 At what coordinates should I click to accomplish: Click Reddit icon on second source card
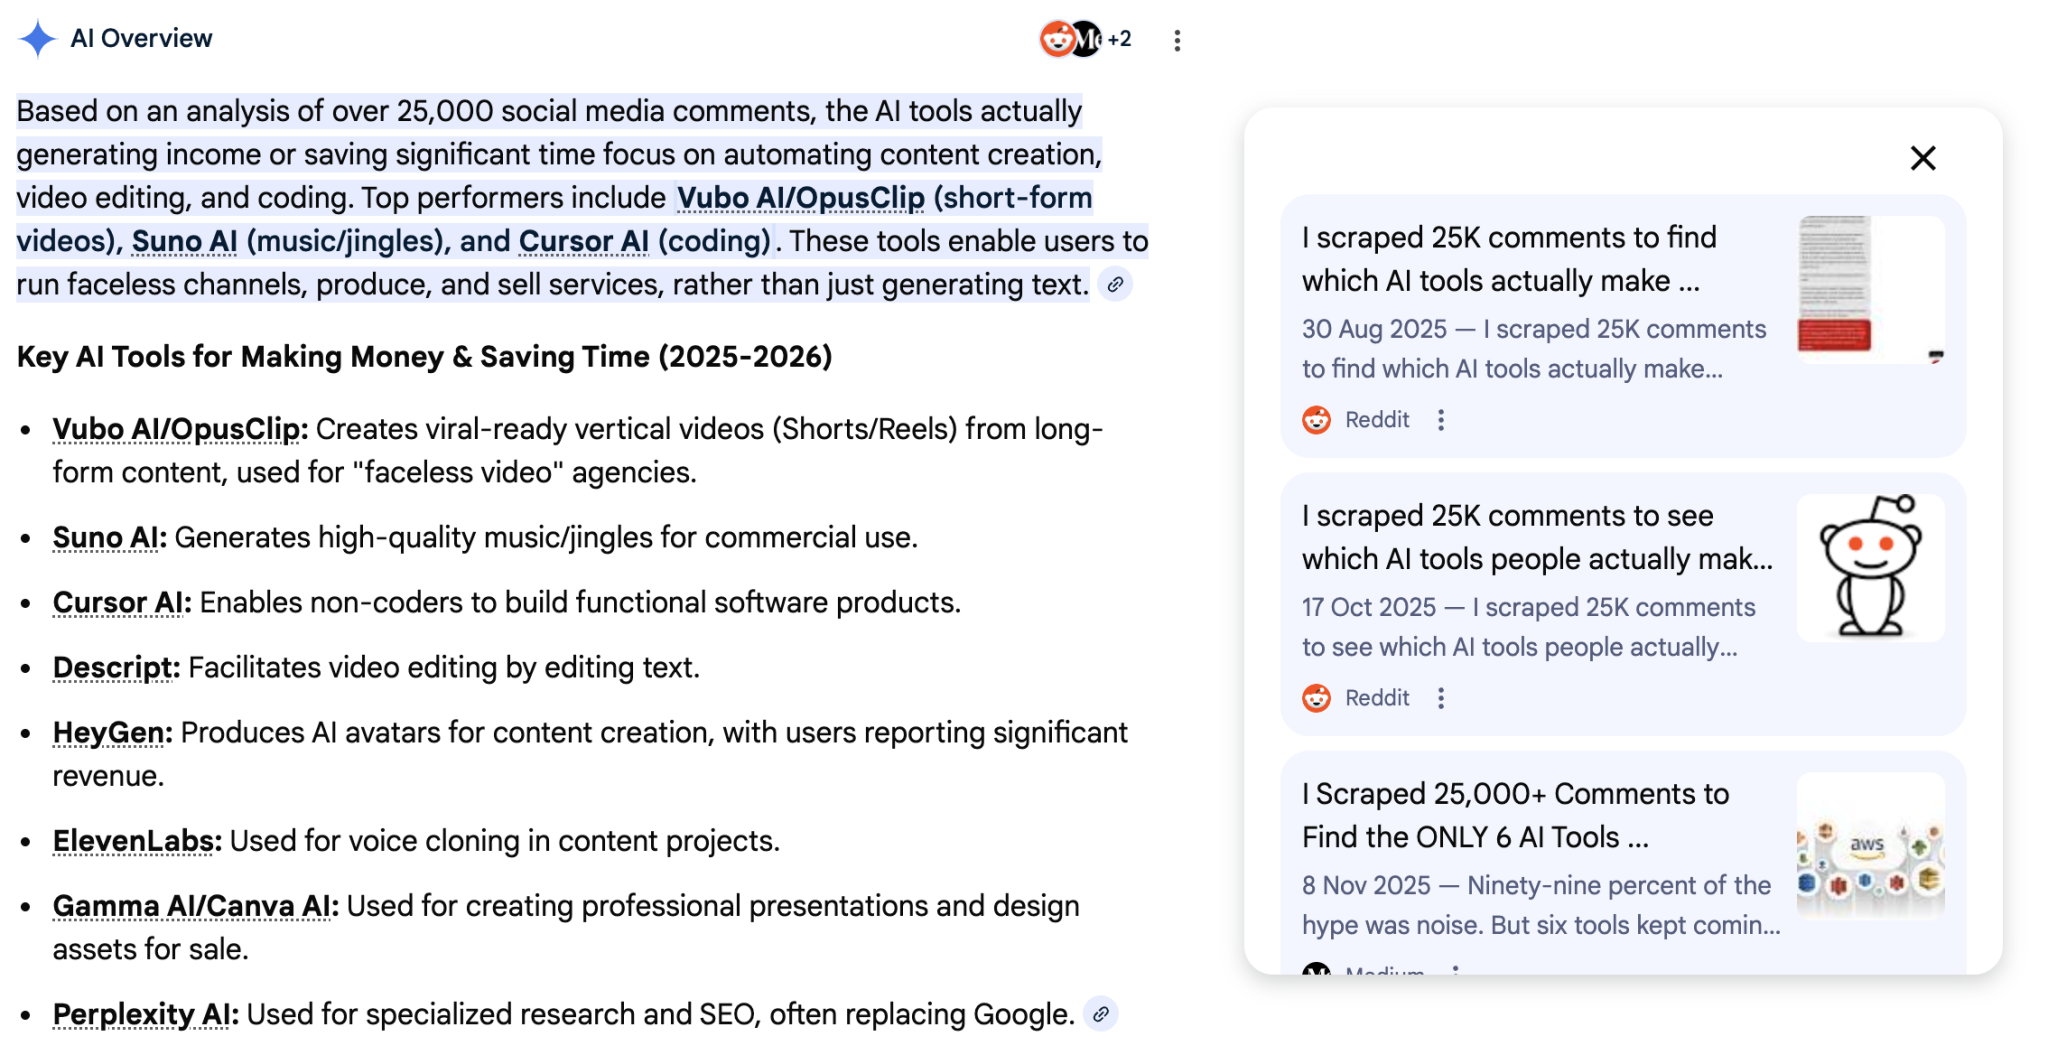(1316, 698)
